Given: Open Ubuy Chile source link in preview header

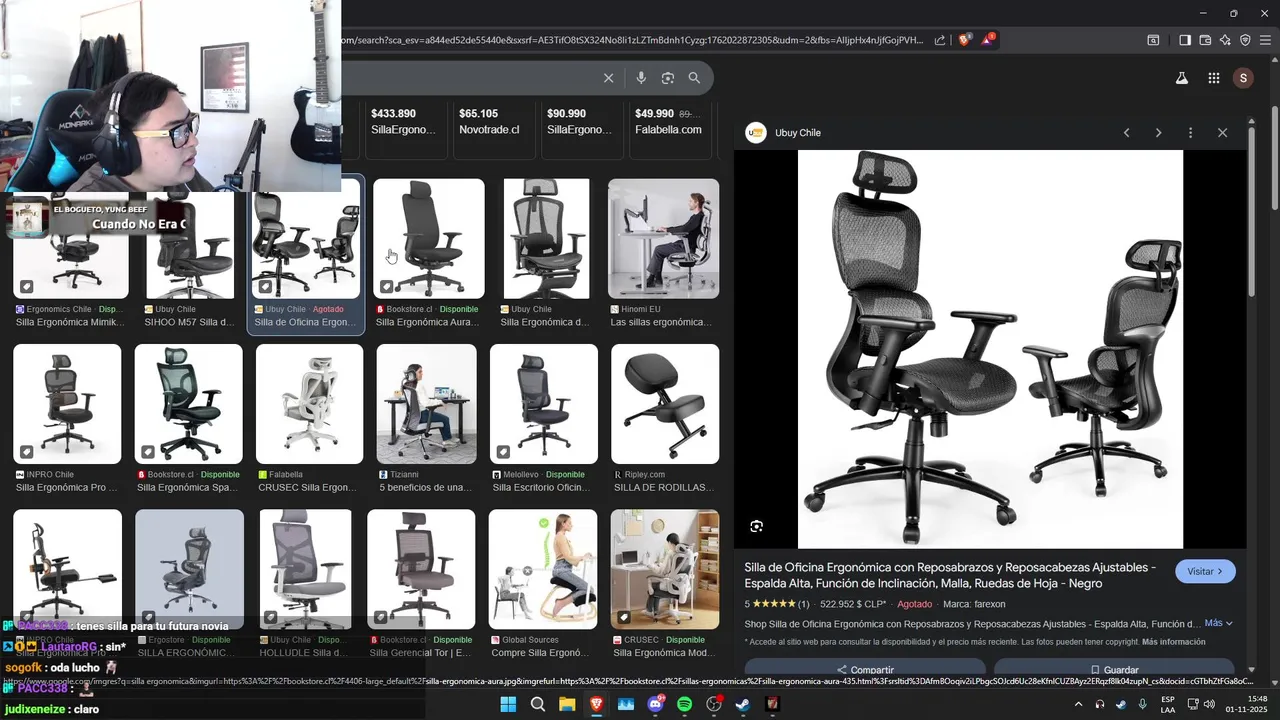Looking at the screenshot, I should point(784,133).
